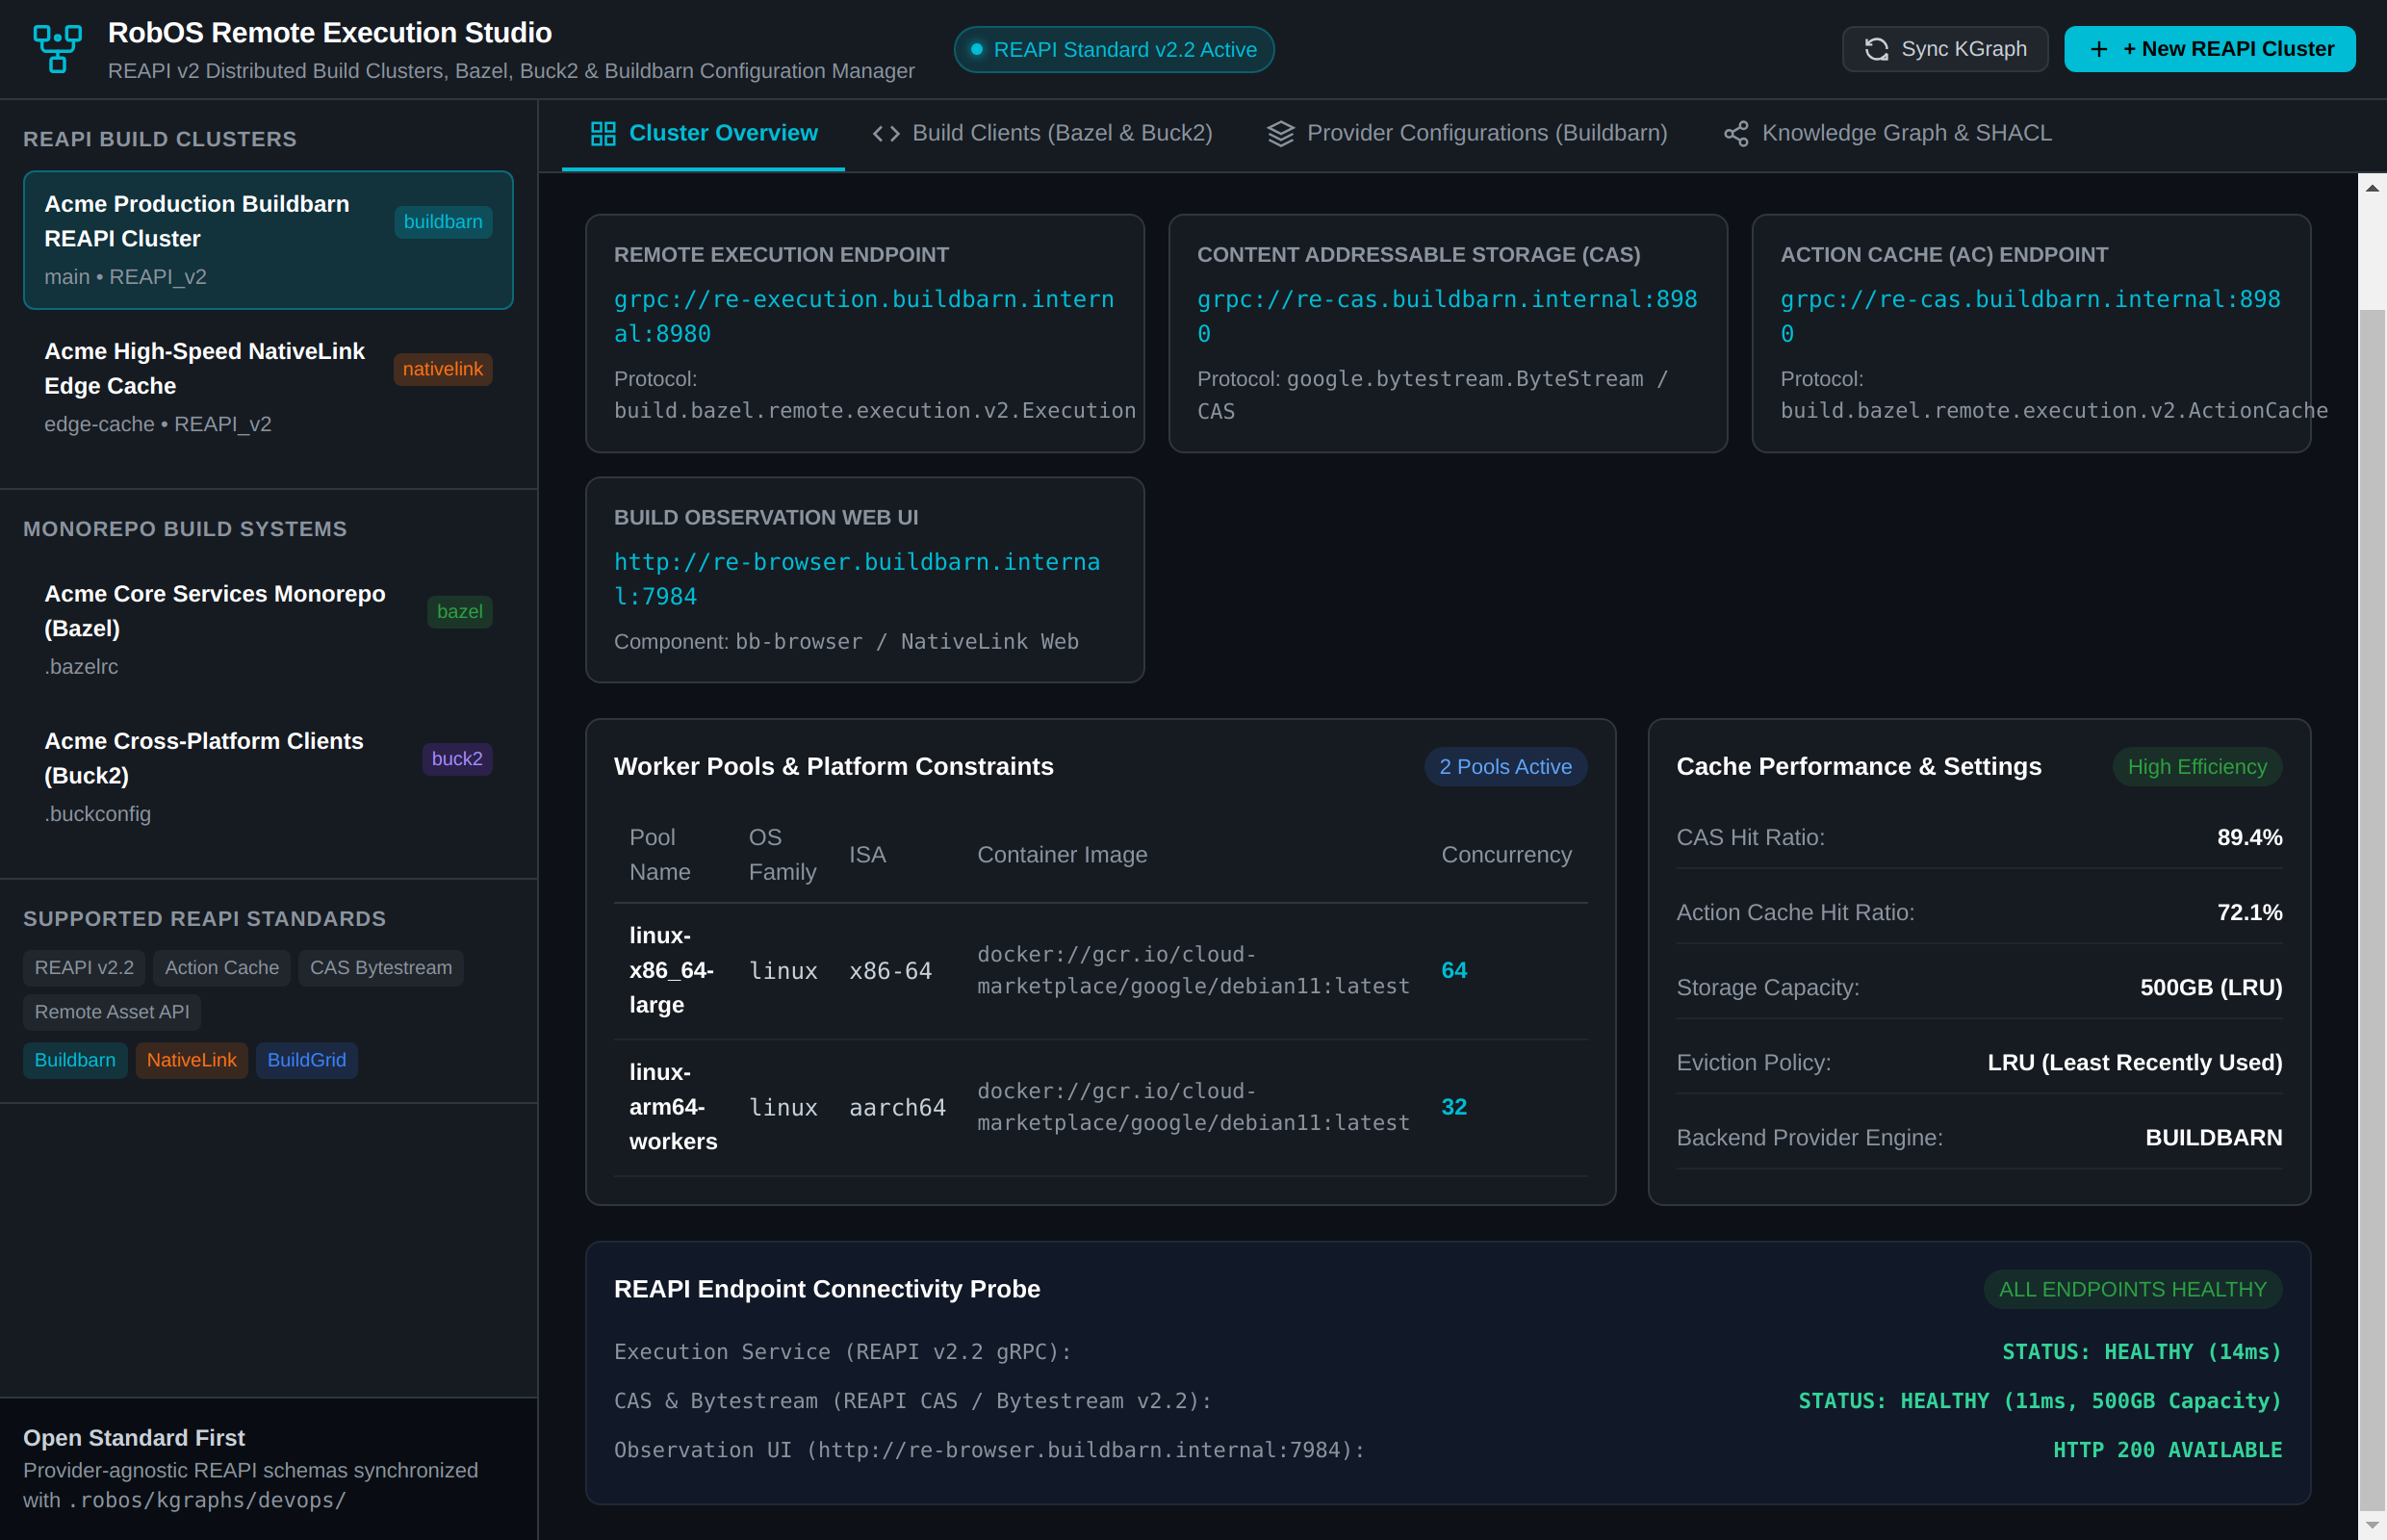Click the NativeLink provider tag
This screenshot has width=2387, height=1540.
click(192, 1060)
